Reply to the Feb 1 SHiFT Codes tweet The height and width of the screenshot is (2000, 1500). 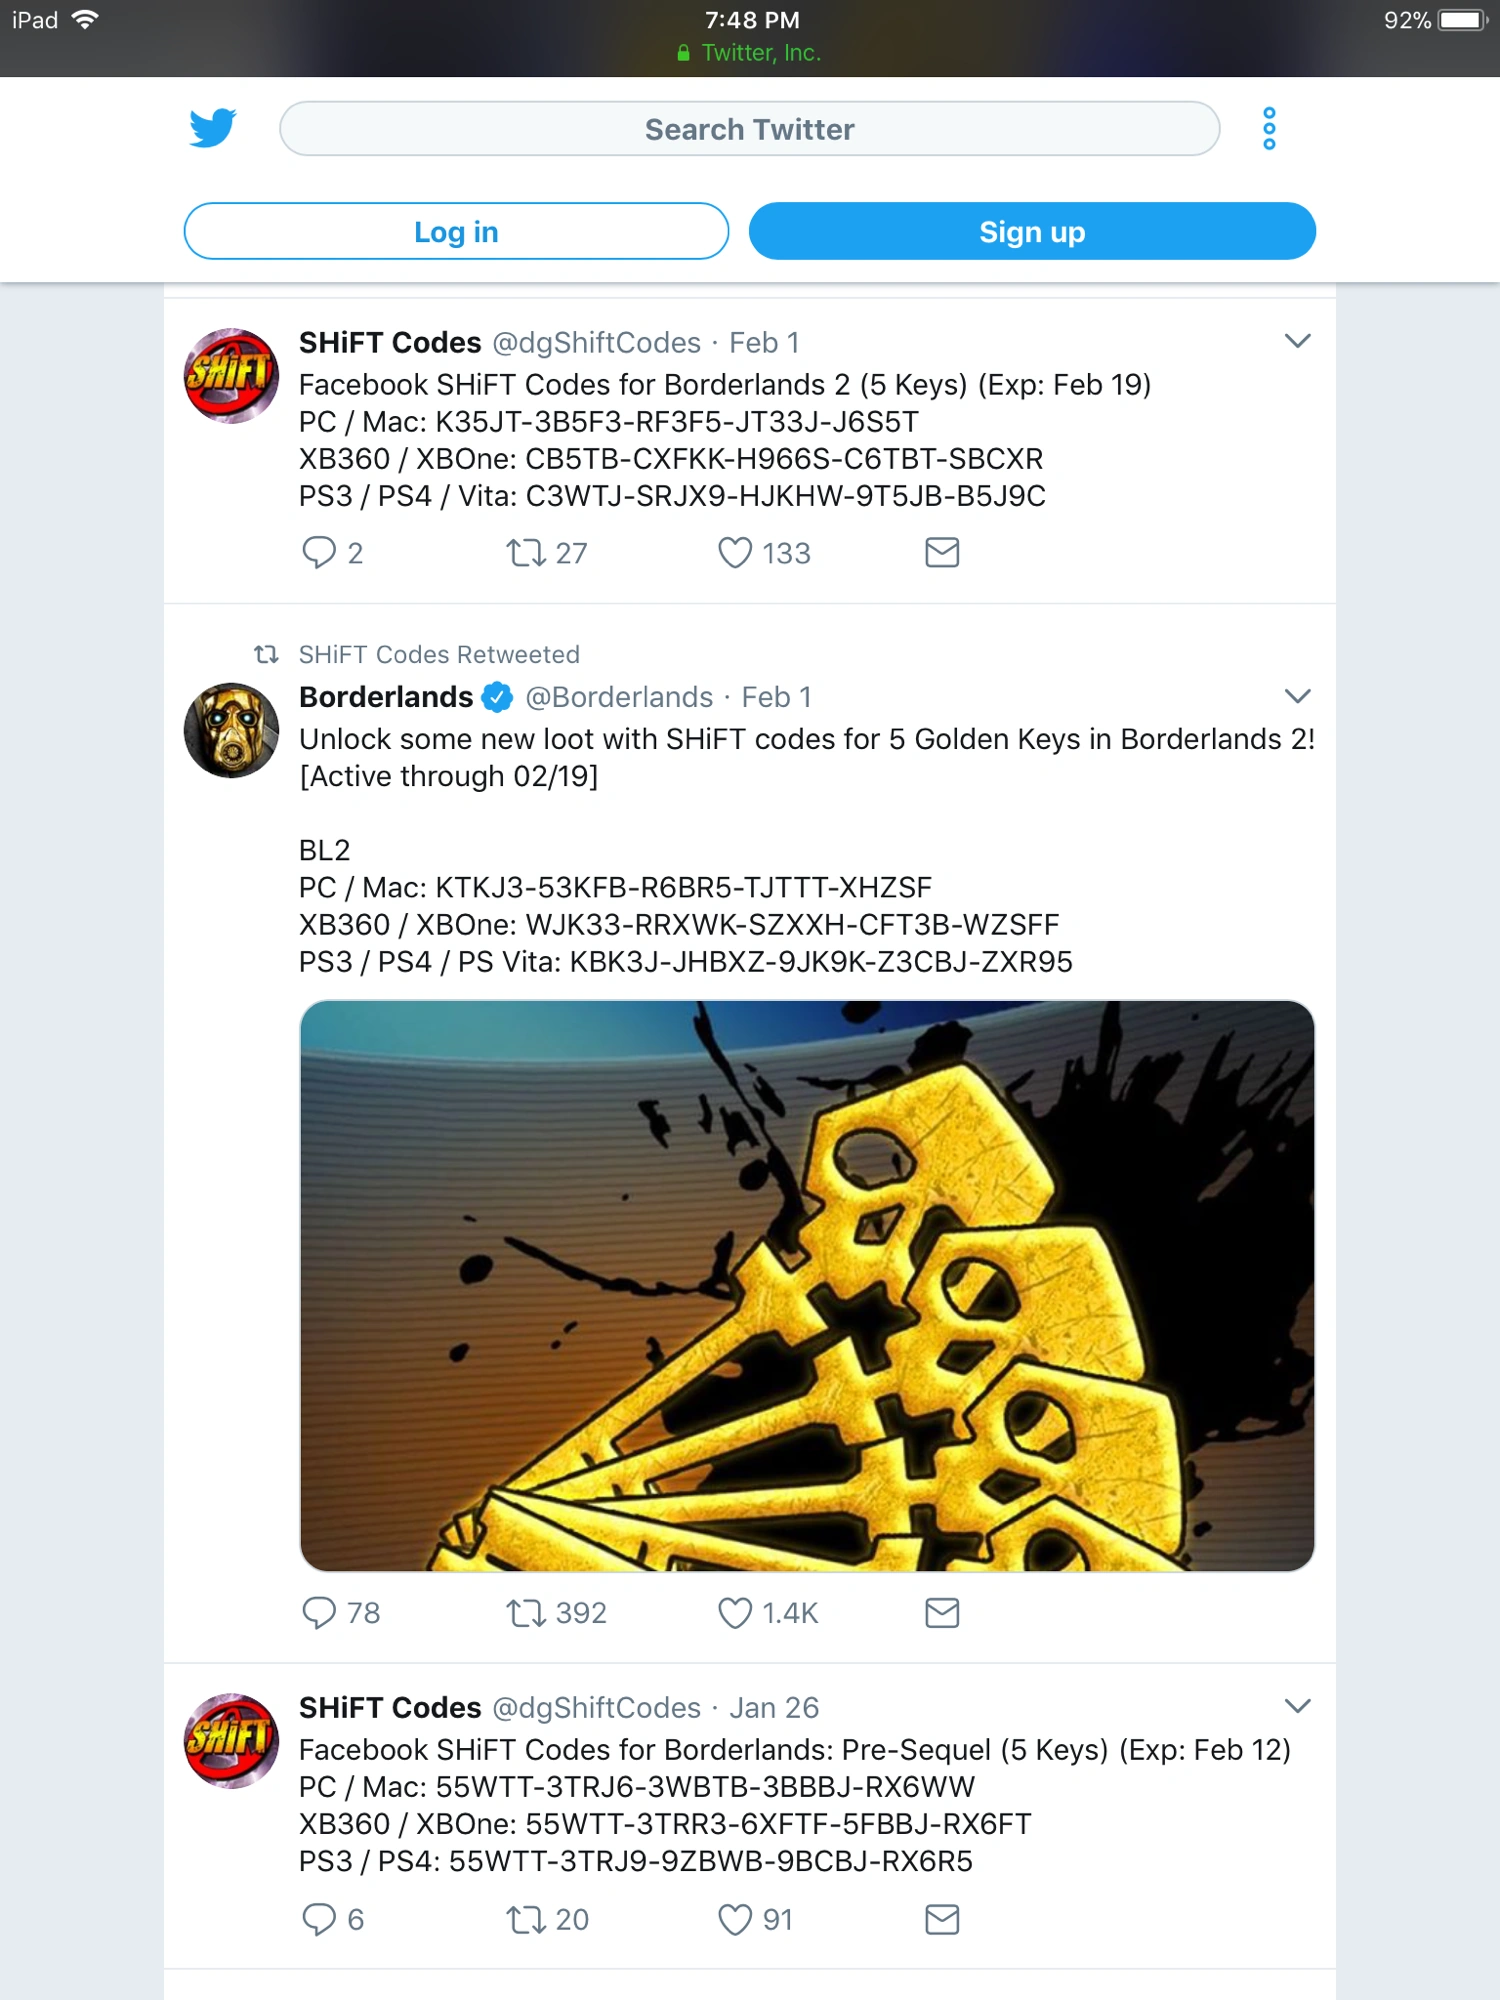click(x=319, y=553)
